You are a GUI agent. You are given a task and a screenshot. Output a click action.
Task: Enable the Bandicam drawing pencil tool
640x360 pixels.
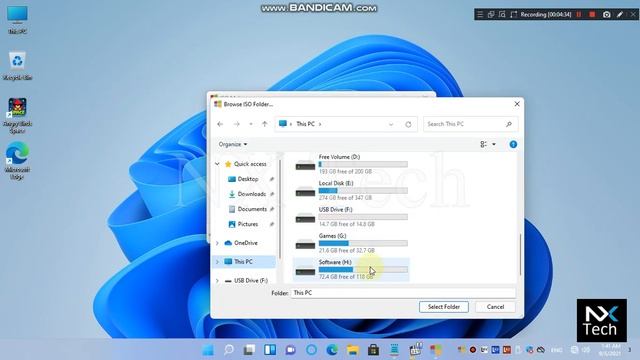[x=620, y=15]
